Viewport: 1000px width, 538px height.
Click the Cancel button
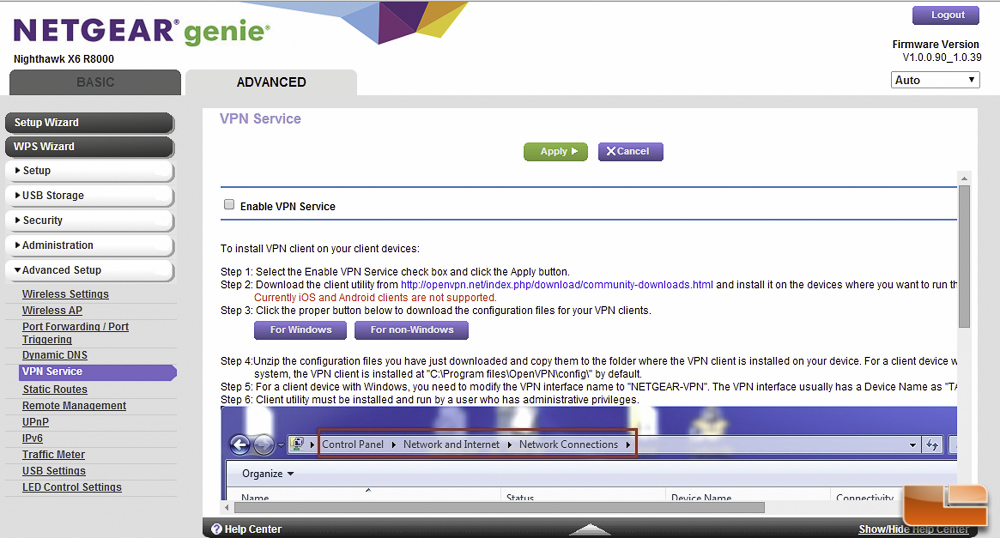(630, 152)
